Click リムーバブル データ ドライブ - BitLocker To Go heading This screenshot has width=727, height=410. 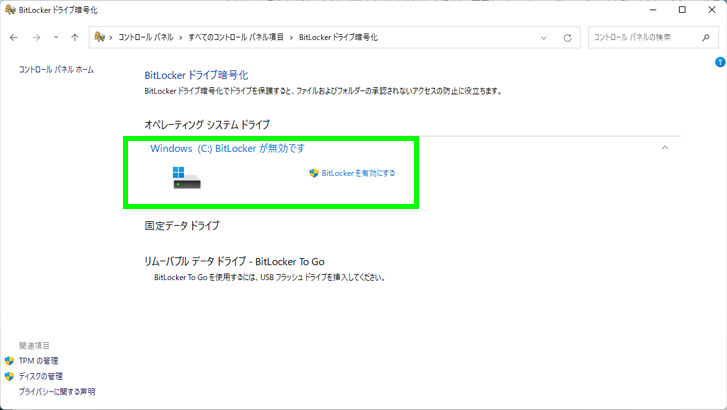[234, 262]
